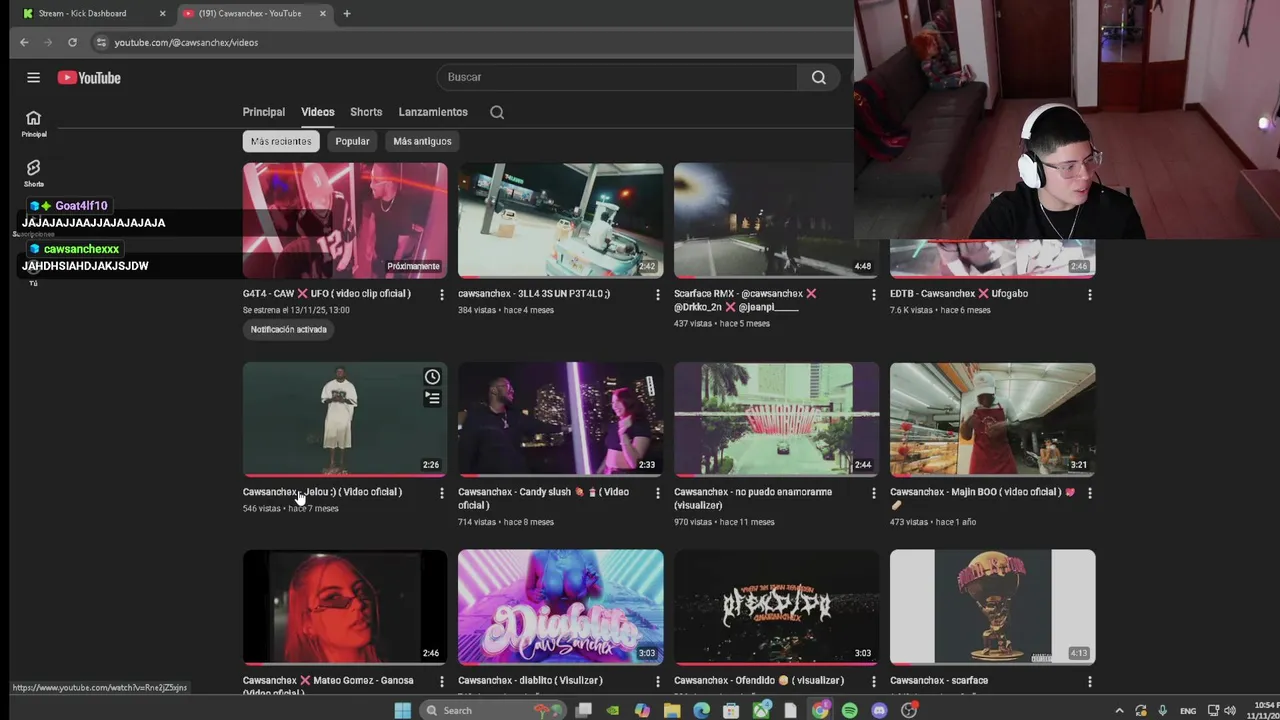The height and width of the screenshot is (720, 1280).
Task: Open Shorts from the left sidebar
Action: point(33,173)
